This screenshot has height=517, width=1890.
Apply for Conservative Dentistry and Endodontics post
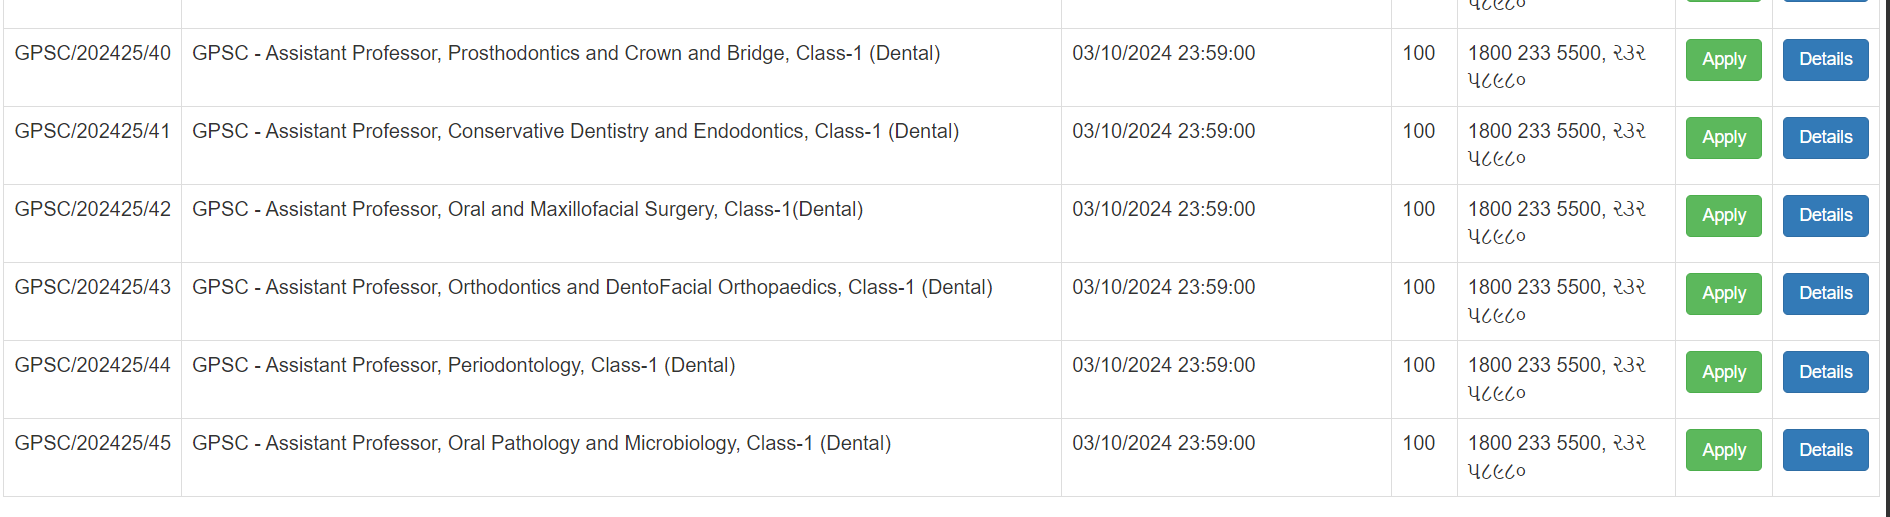(1723, 138)
